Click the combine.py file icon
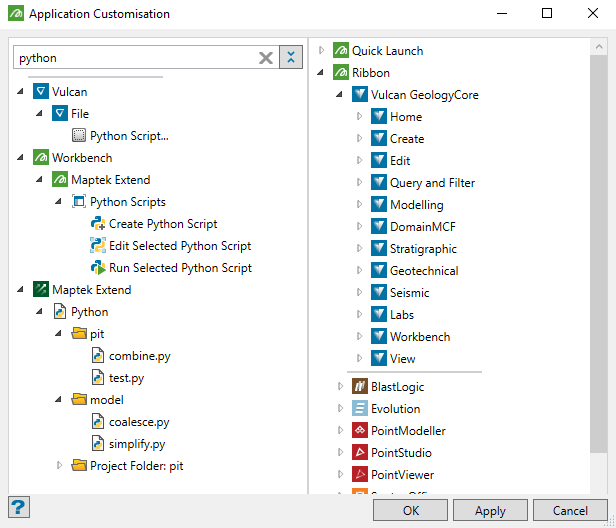This screenshot has width=616, height=528. click(x=98, y=356)
